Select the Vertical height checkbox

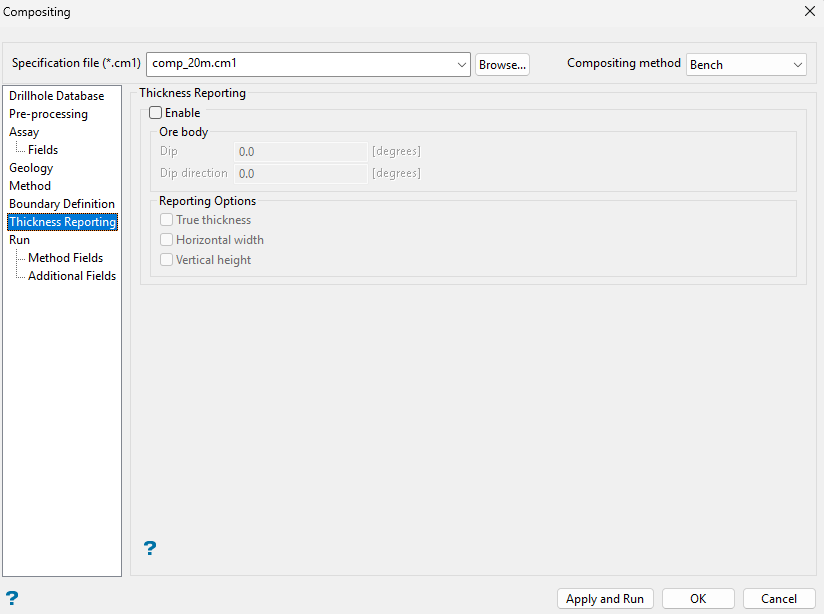167,260
